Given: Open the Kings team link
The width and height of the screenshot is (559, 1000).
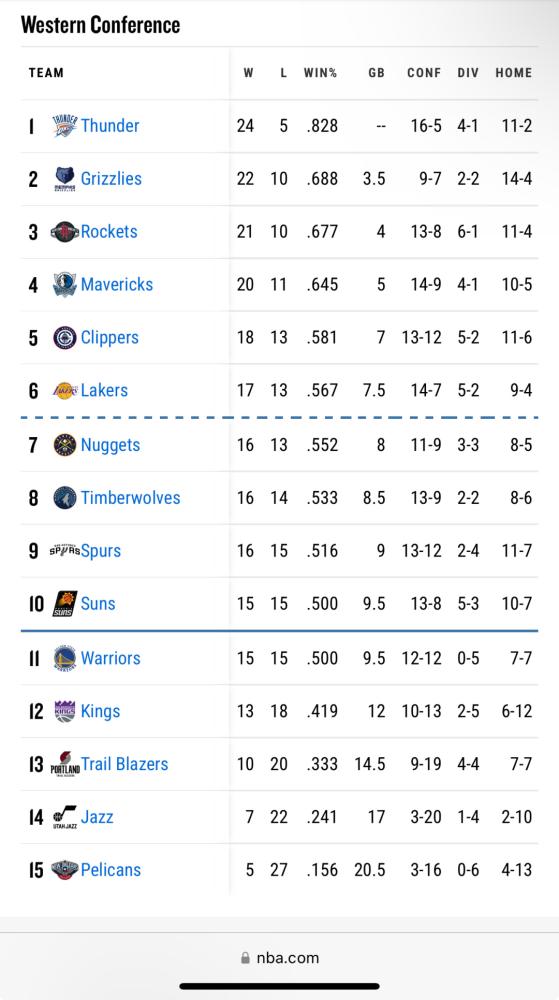Looking at the screenshot, I should [x=100, y=711].
